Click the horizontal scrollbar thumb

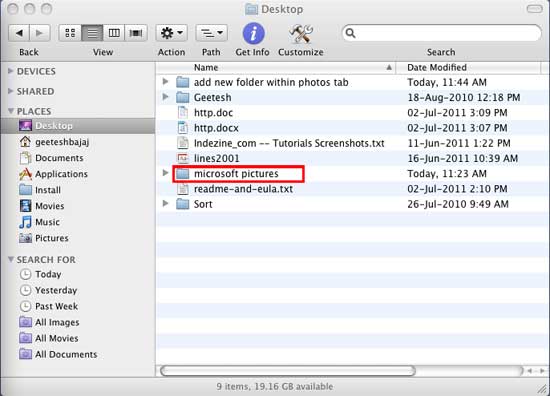point(288,371)
